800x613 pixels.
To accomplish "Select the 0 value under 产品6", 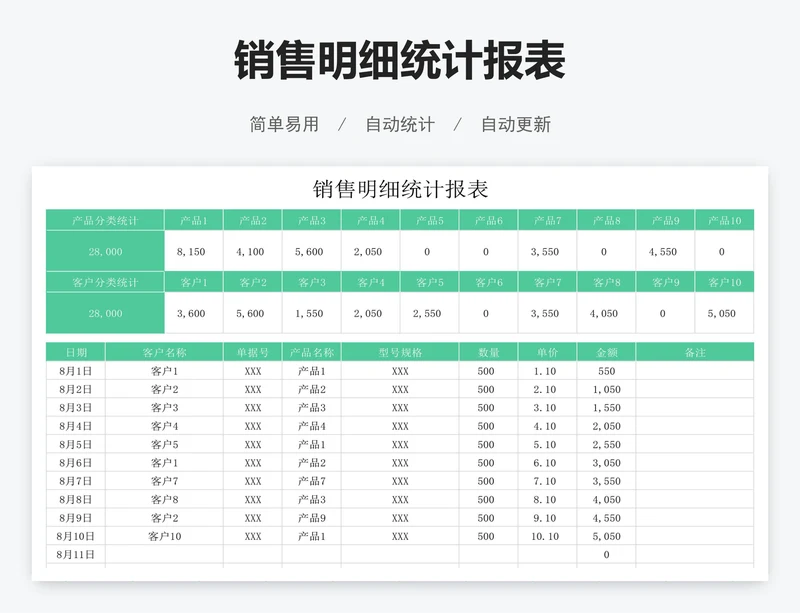I will click(x=486, y=252).
